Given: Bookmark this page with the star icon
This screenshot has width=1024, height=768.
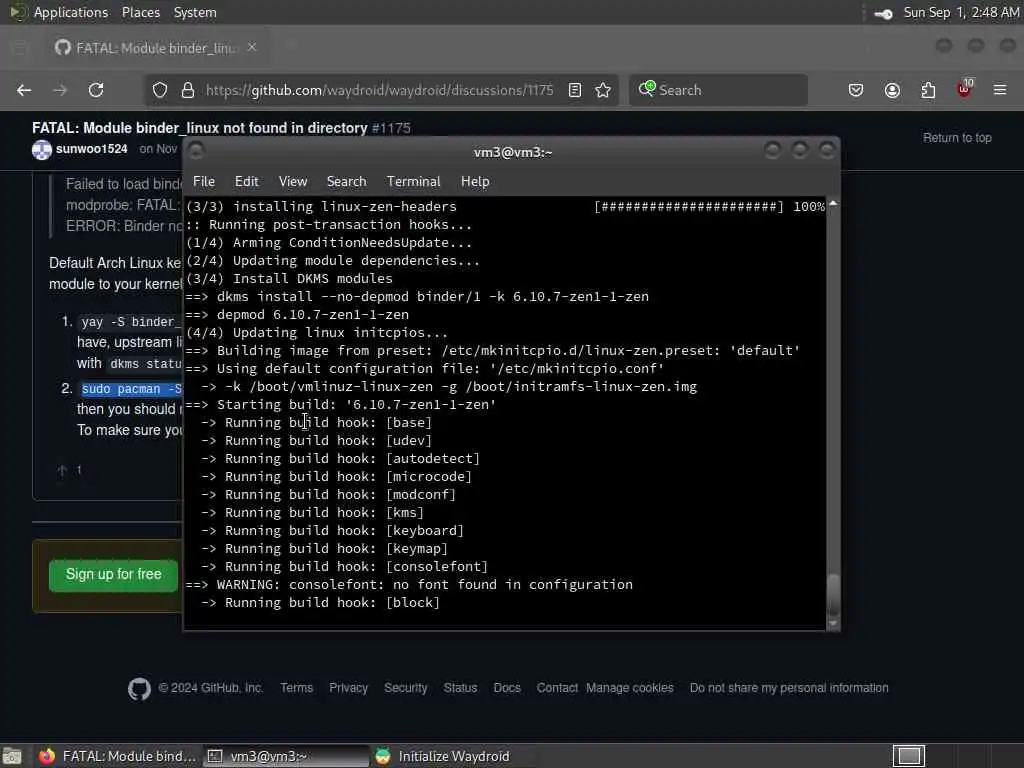Looking at the screenshot, I should (x=603, y=90).
